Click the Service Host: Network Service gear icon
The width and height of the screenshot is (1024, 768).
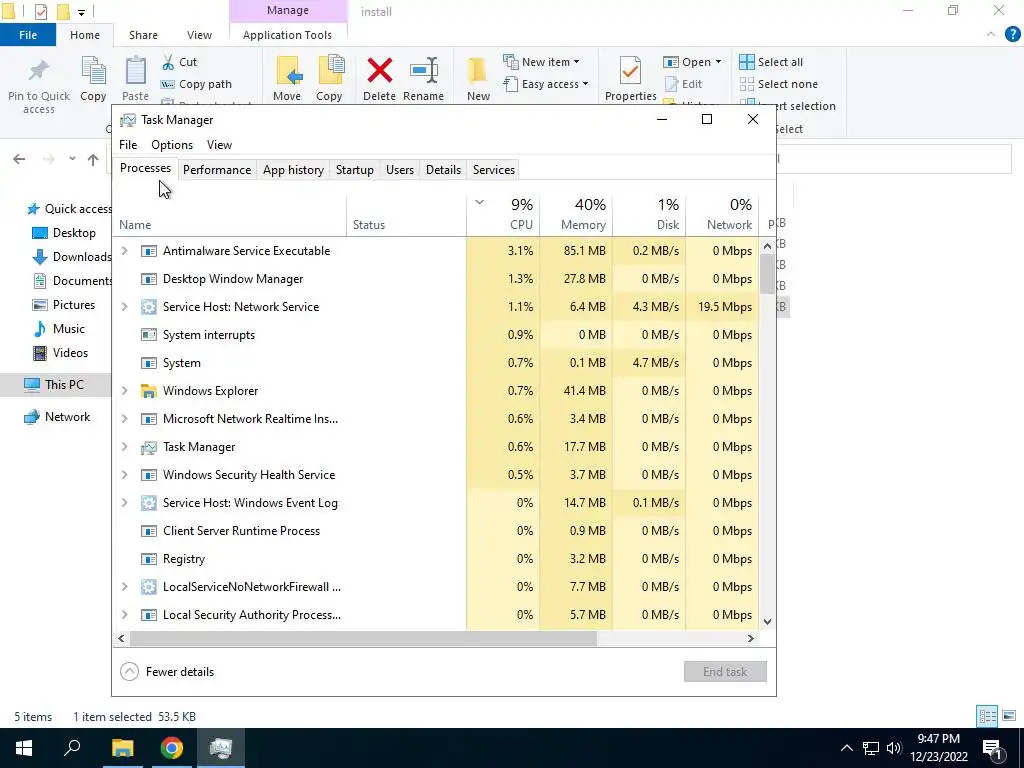coord(149,307)
